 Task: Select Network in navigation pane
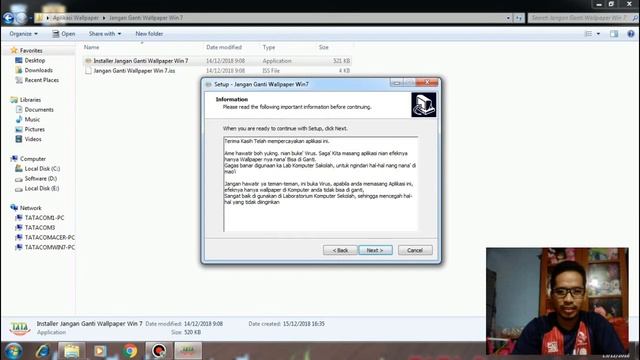coord(31,208)
